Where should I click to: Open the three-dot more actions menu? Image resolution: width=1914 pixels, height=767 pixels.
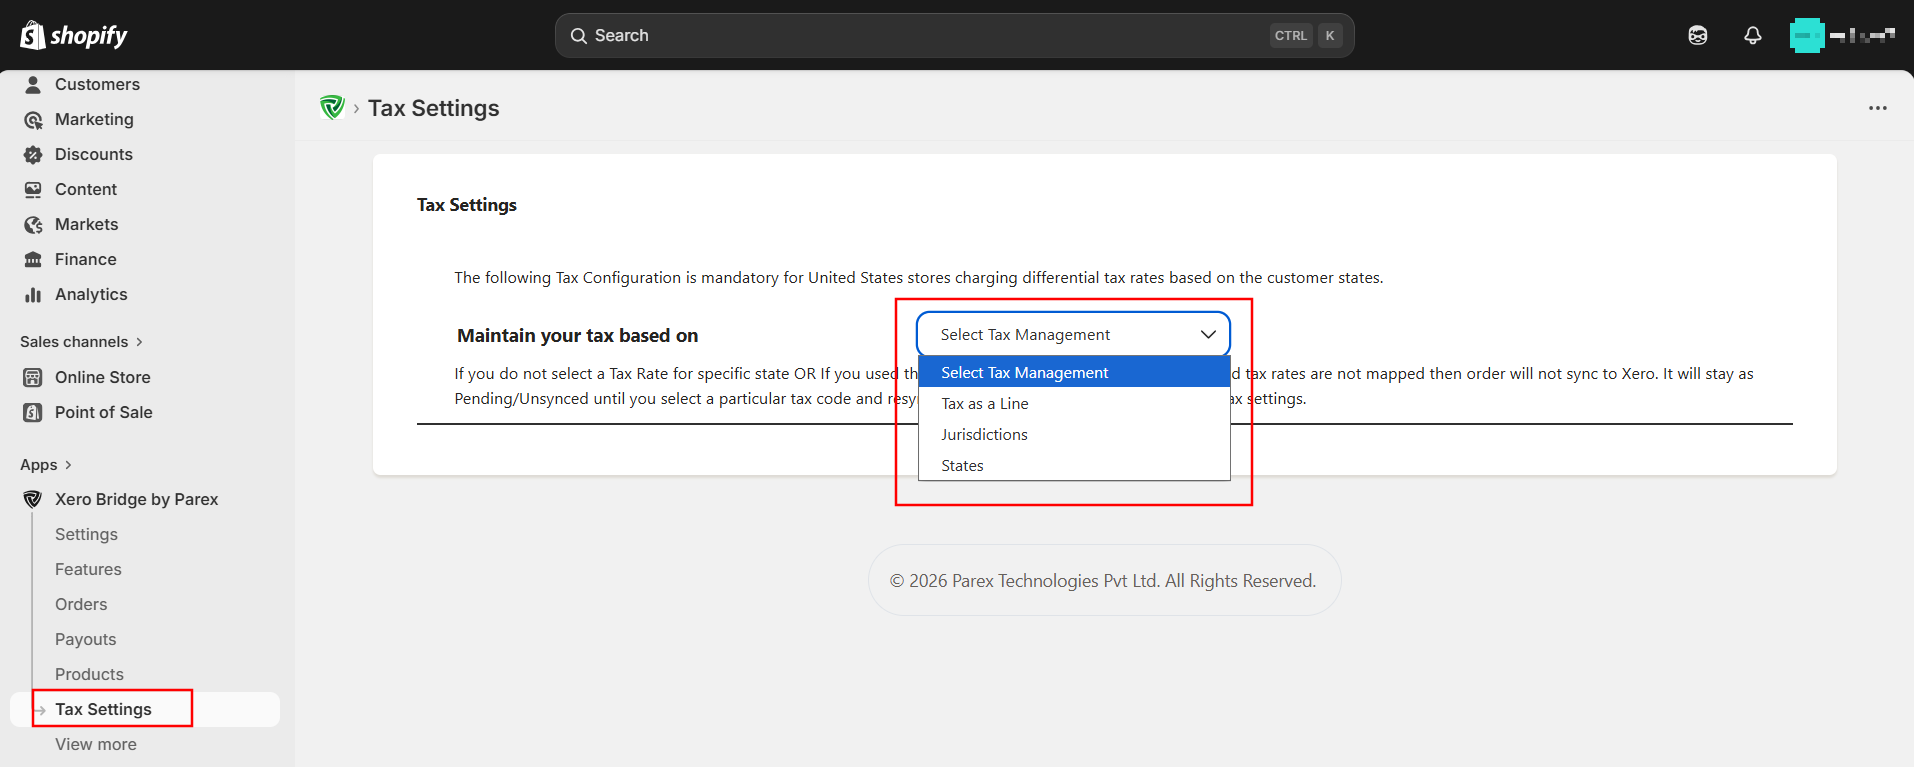(1877, 108)
